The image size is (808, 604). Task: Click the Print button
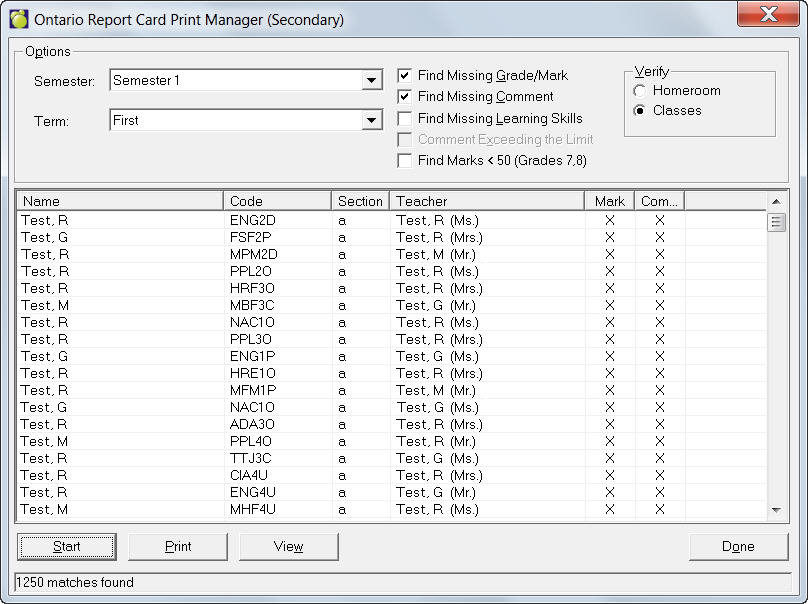(x=178, y=547)
